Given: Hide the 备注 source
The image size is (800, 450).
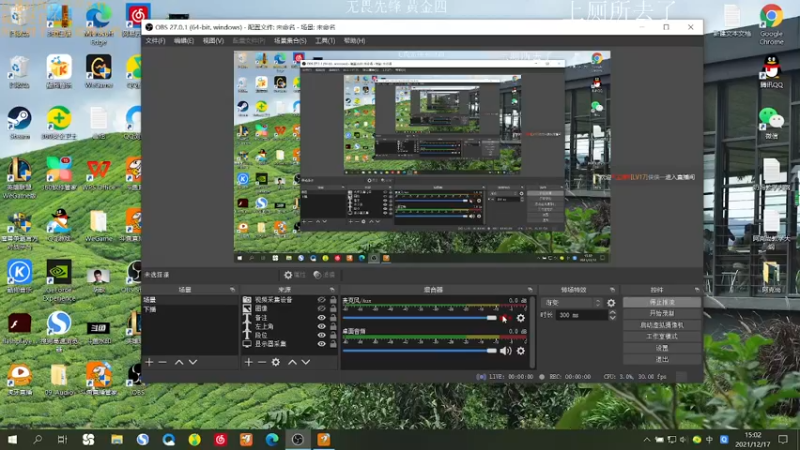Looking at the screenshot, I should (x=321, y=317).
